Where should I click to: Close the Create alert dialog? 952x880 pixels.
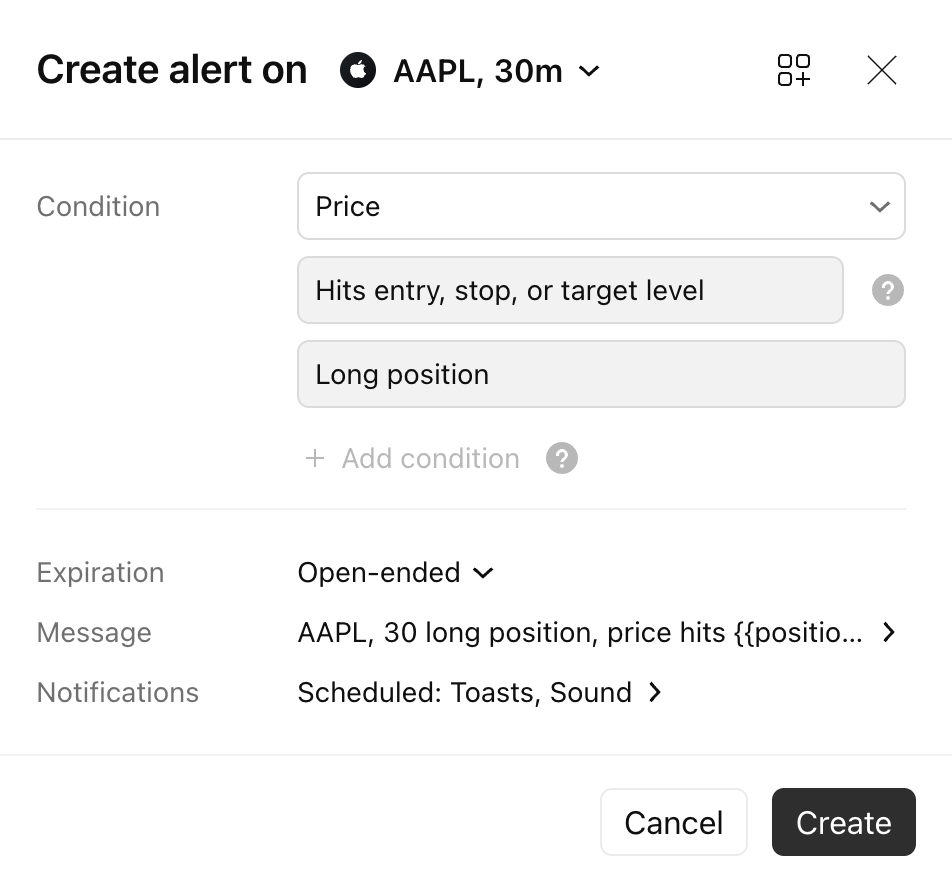882,70
